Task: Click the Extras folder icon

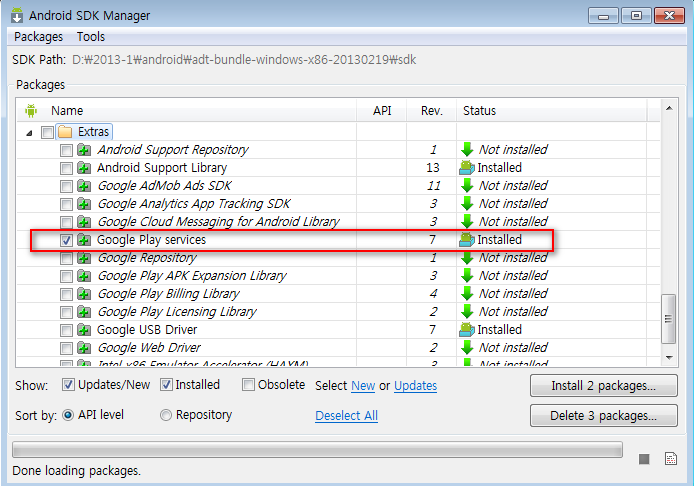Action: pyautogui.click(x=66, y=132)
